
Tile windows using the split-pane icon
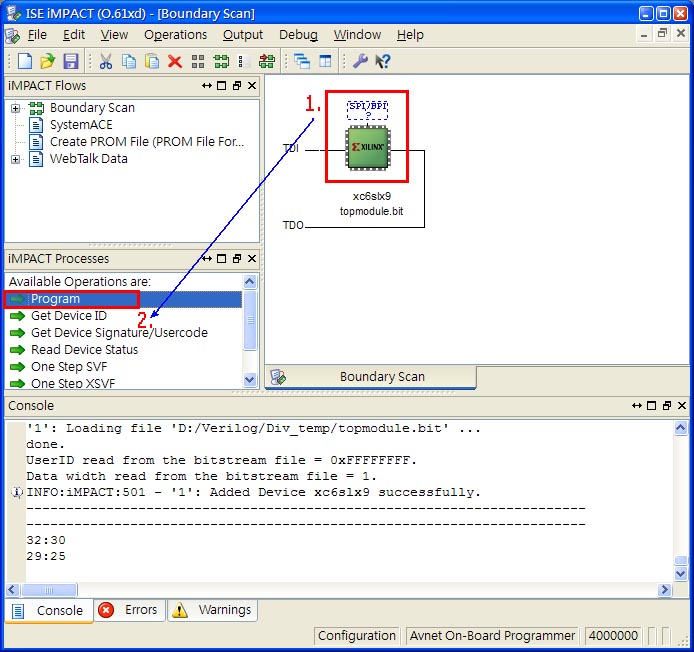325,61
